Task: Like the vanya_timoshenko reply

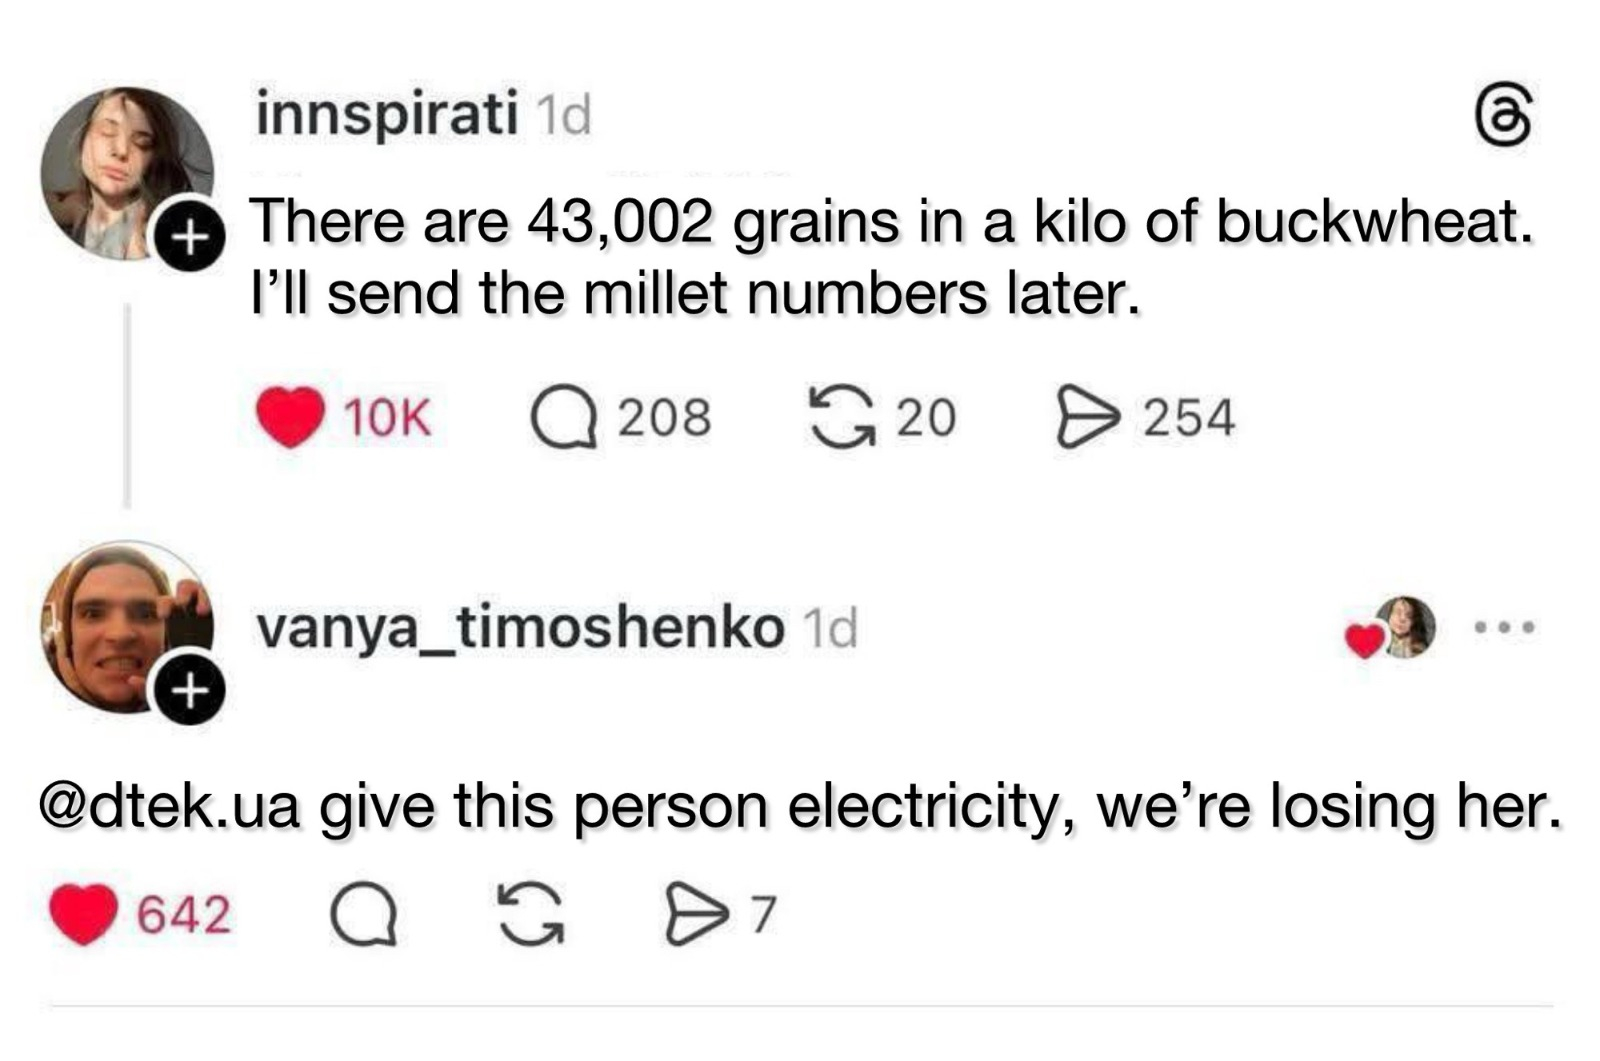Action: [x=84, y=914]
